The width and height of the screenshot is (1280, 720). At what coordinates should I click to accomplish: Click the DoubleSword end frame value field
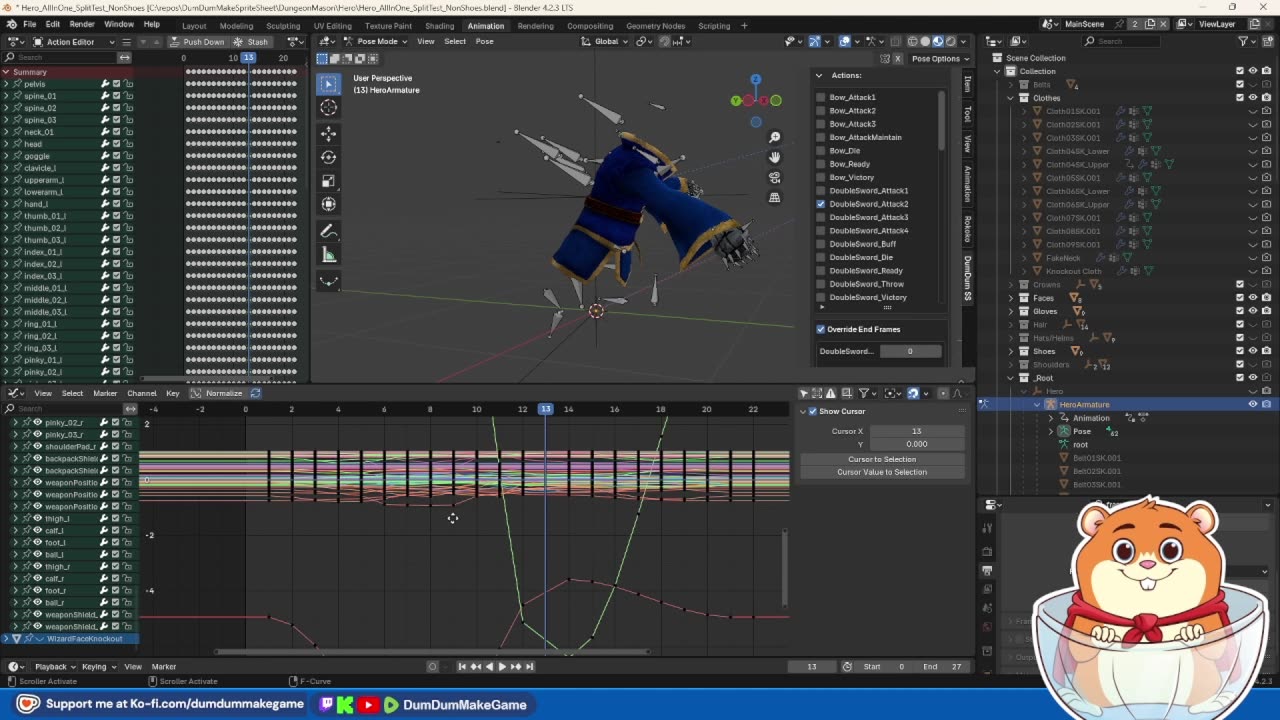tap(909, 351)
